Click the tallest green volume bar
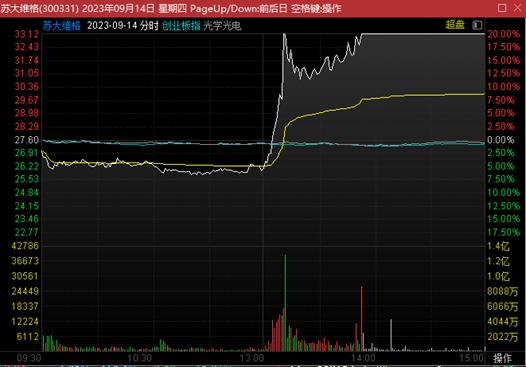Screen dimensions: 526x367 coord(285,303)
